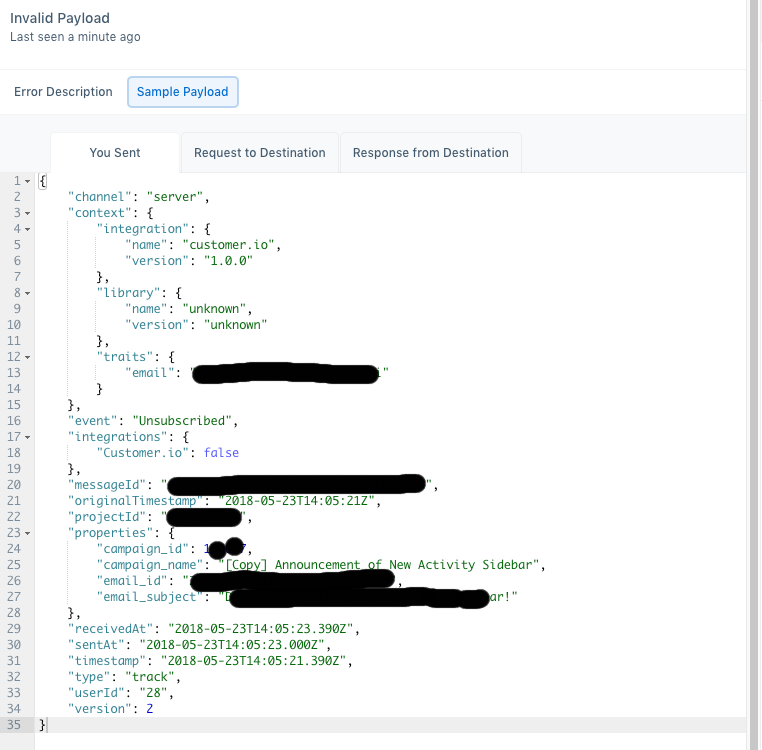Click the originalTimestamp value "2018-05-23T14:05:21Z"

(x=296, y=501)
